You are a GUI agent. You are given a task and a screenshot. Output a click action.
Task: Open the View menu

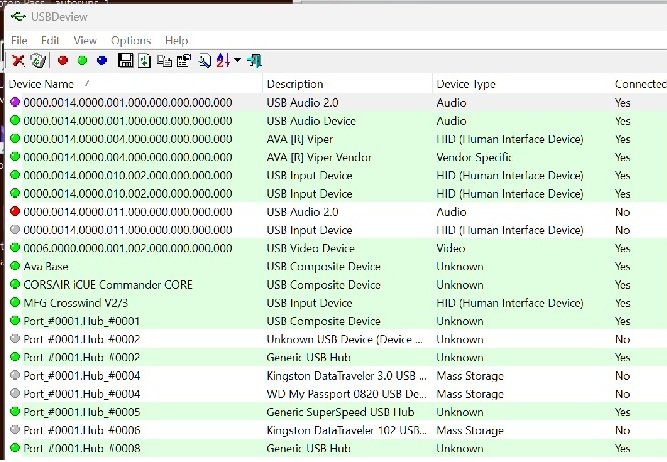point(85,40)
